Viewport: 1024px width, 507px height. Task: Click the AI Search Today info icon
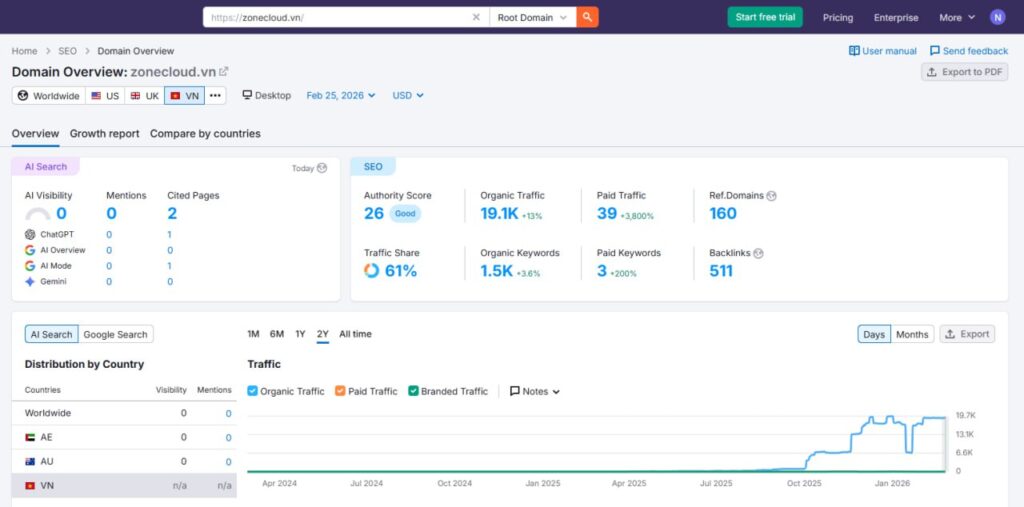(x=322, y=168)
